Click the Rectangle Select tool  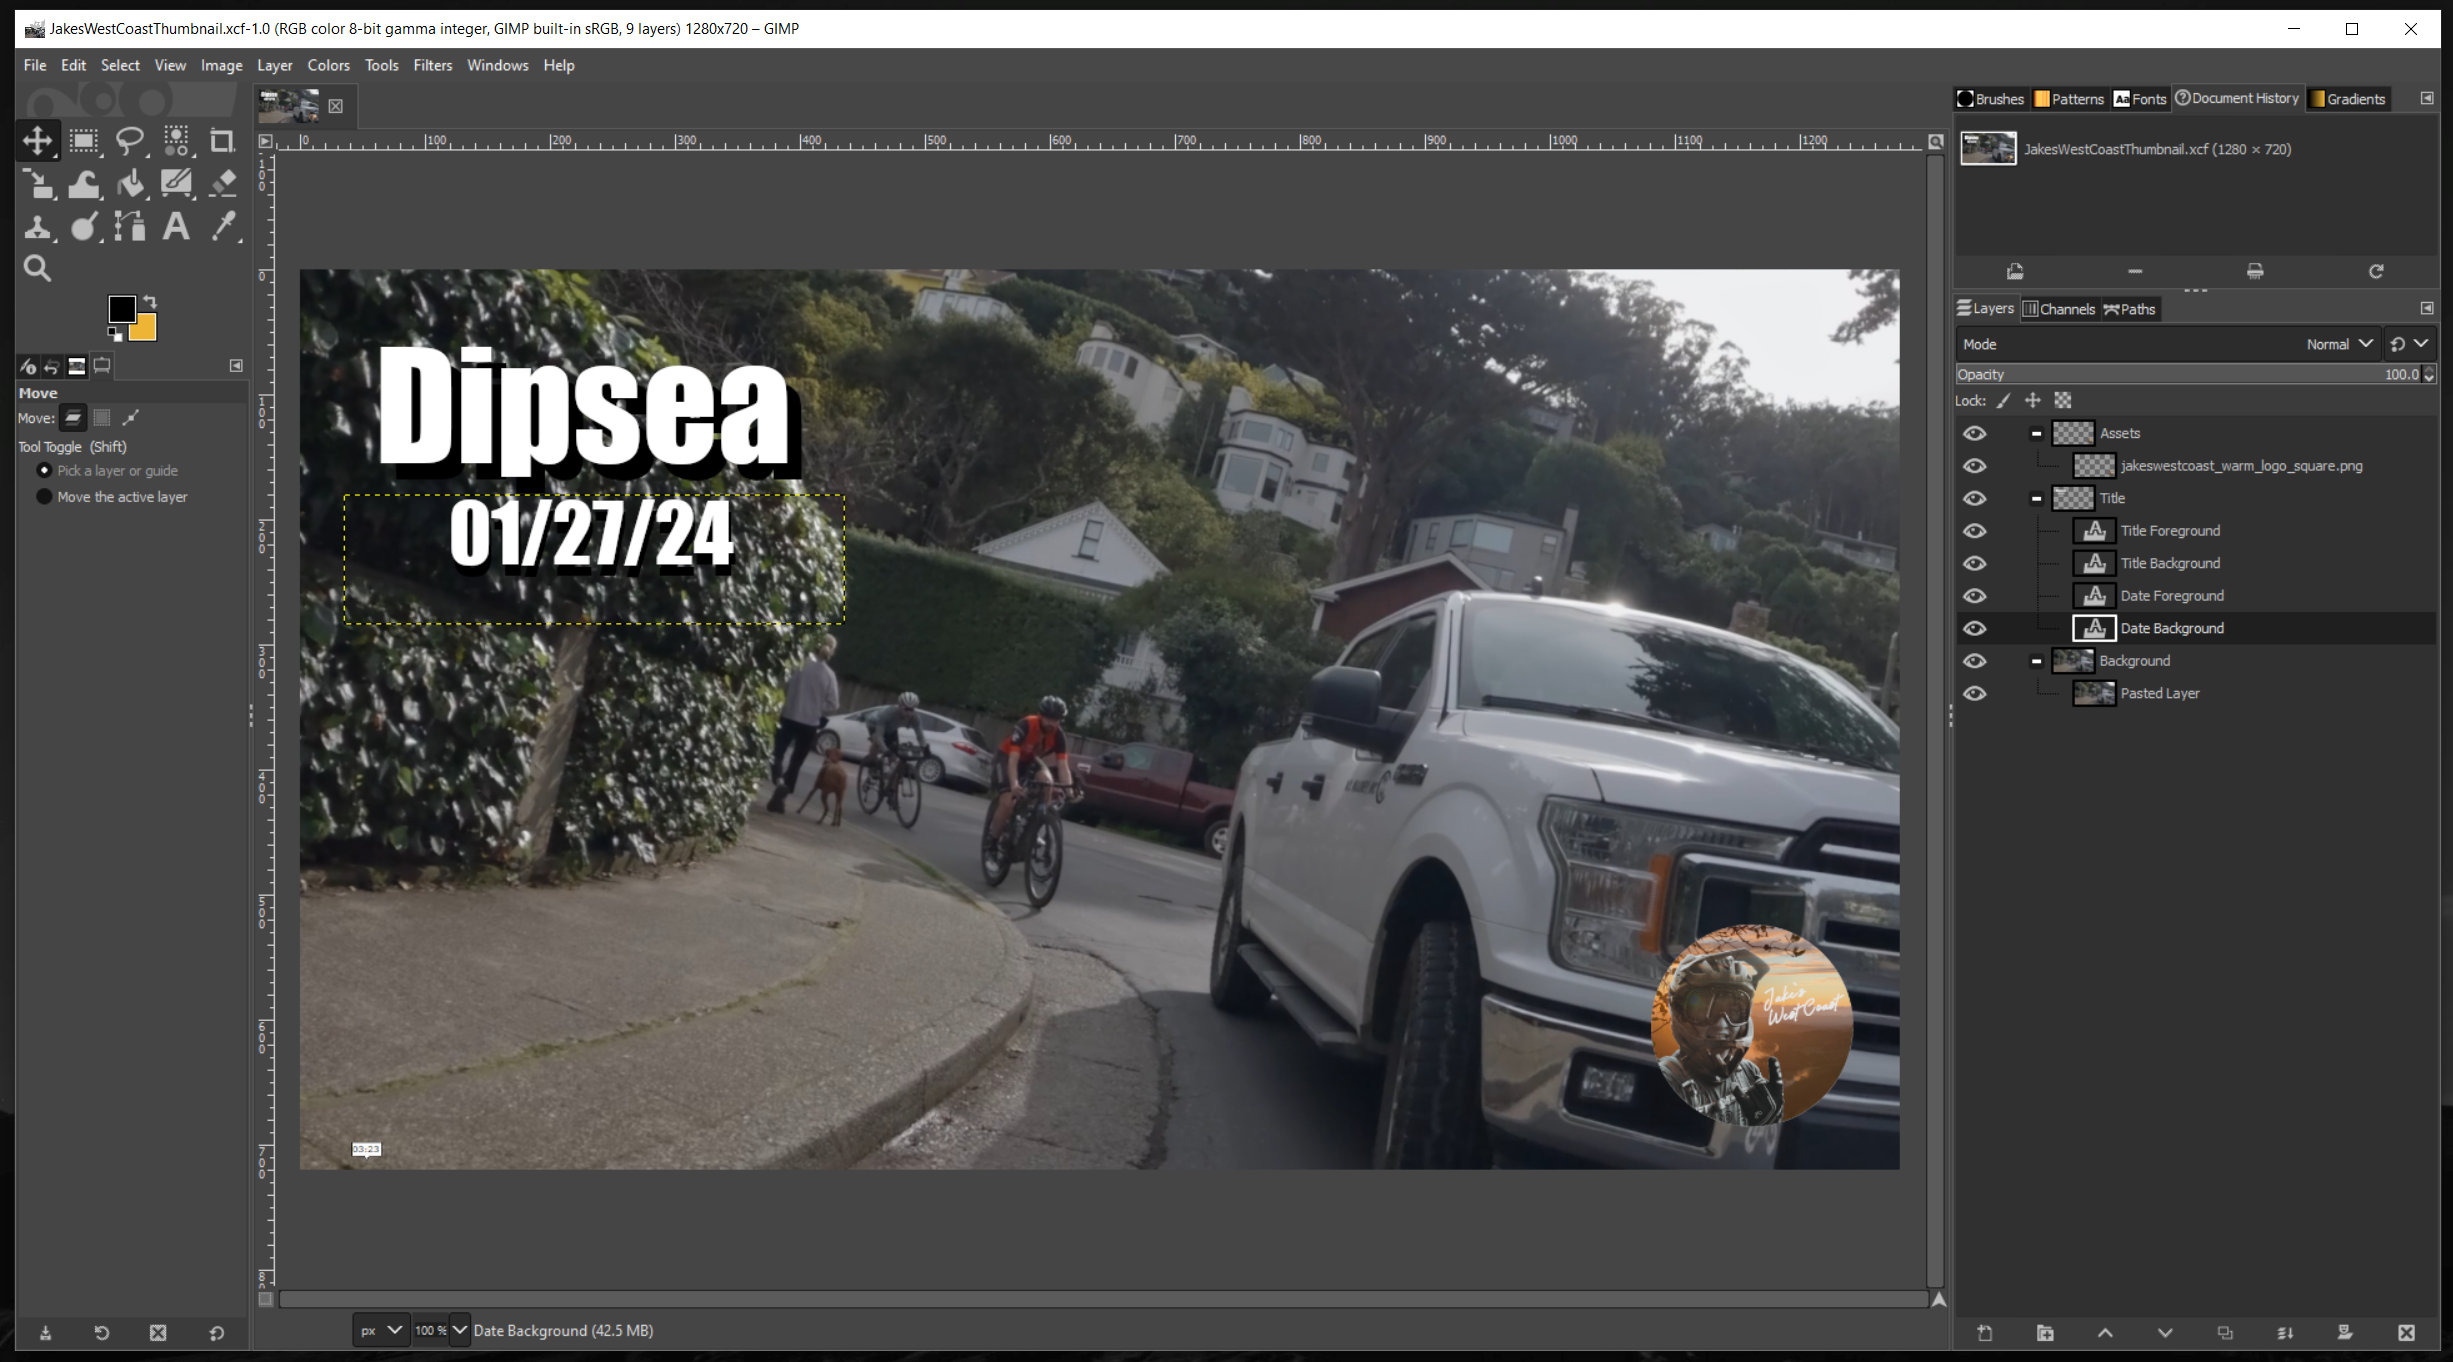84,141
